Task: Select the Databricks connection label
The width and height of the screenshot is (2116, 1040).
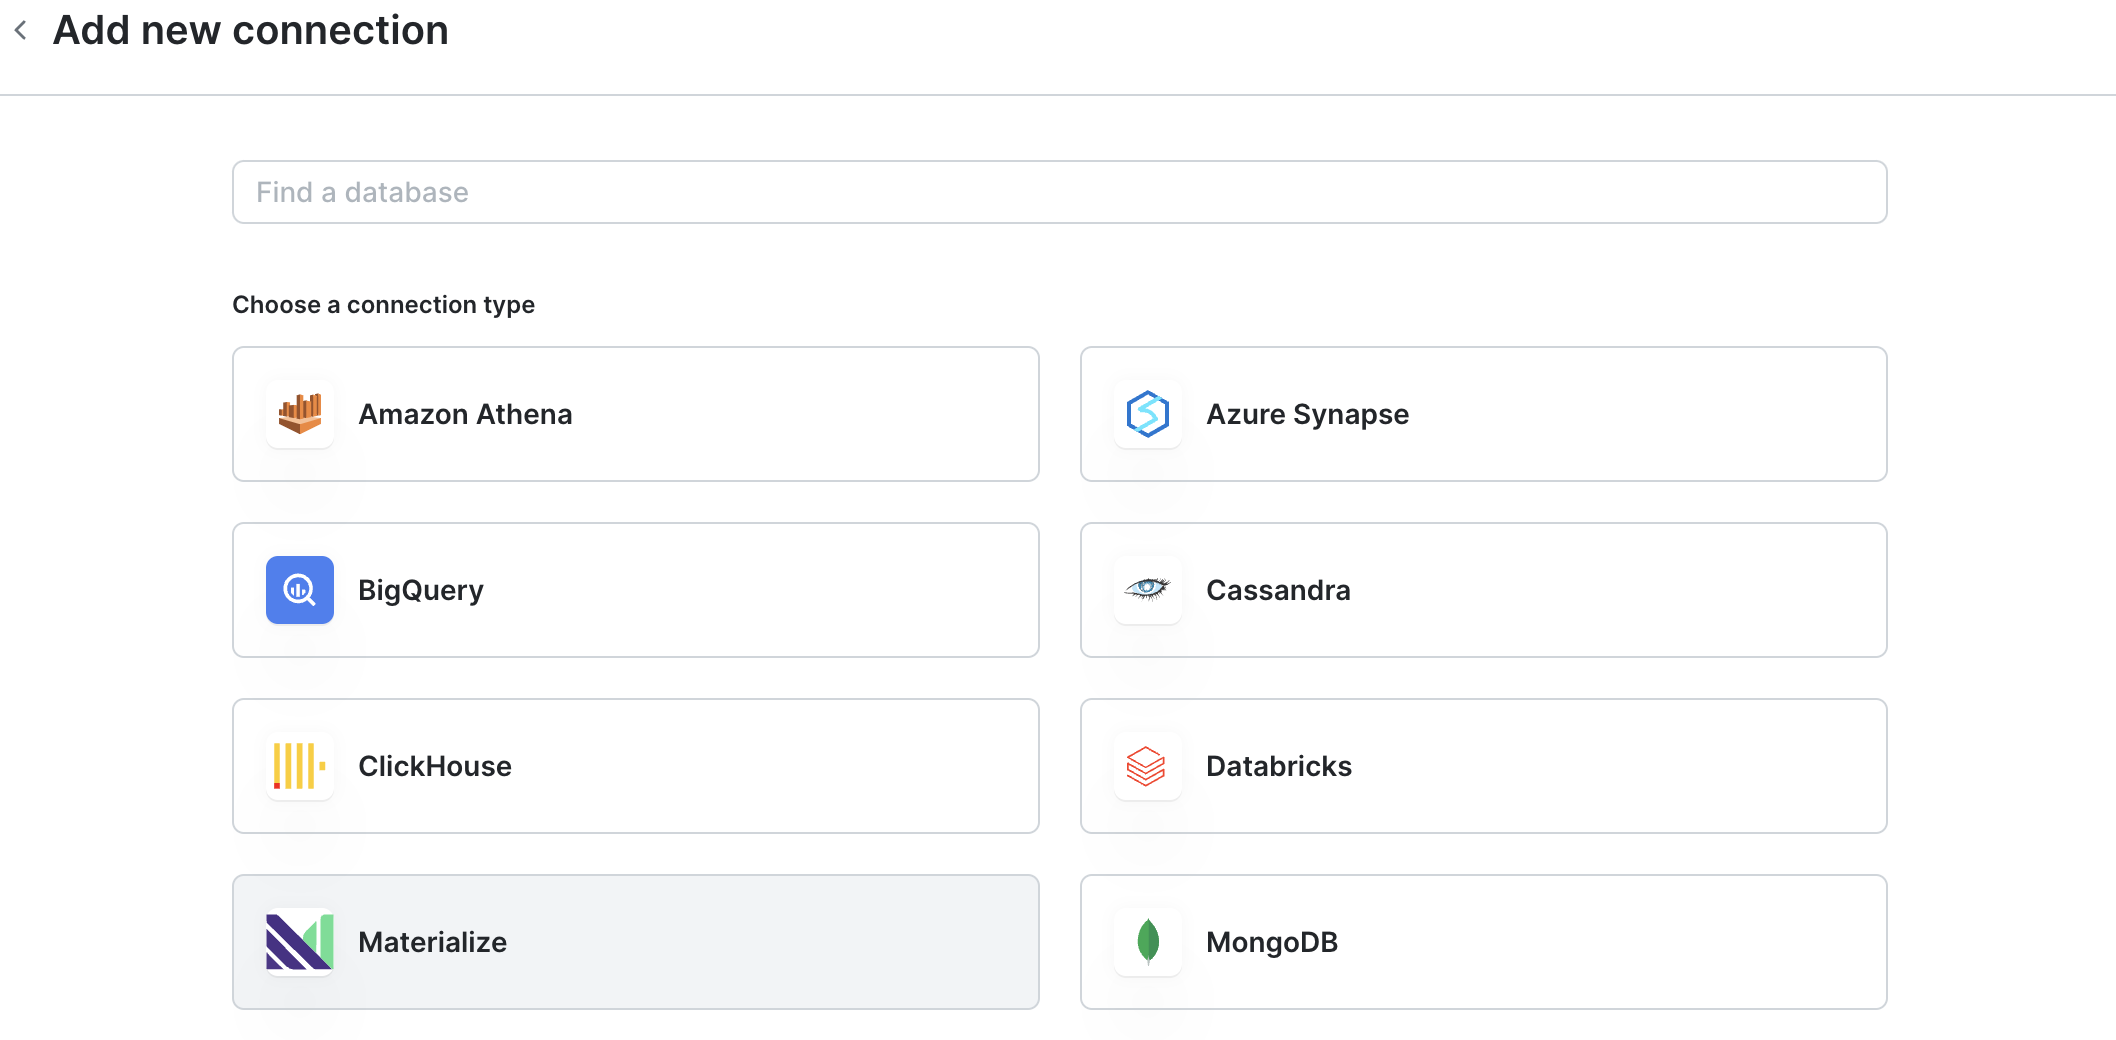Action: [1279, 766]
